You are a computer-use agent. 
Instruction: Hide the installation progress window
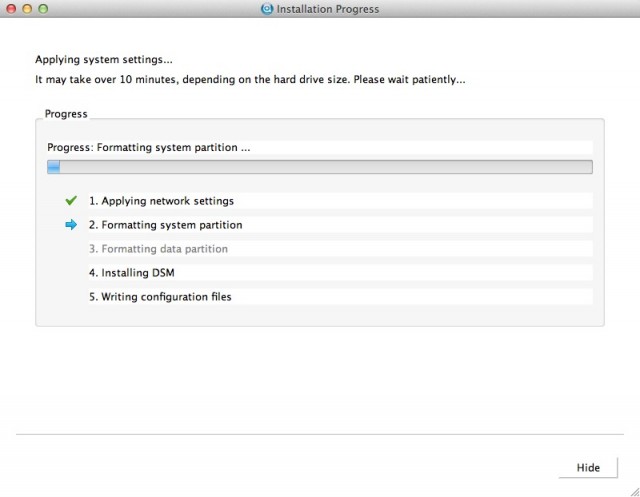pos(588,468)
